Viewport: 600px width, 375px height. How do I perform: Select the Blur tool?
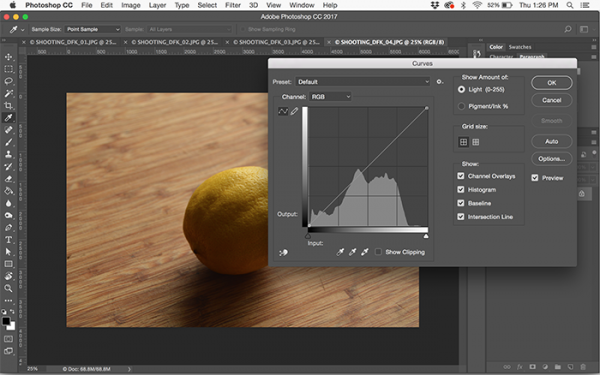pyautogui.click(x=8, y=203)
